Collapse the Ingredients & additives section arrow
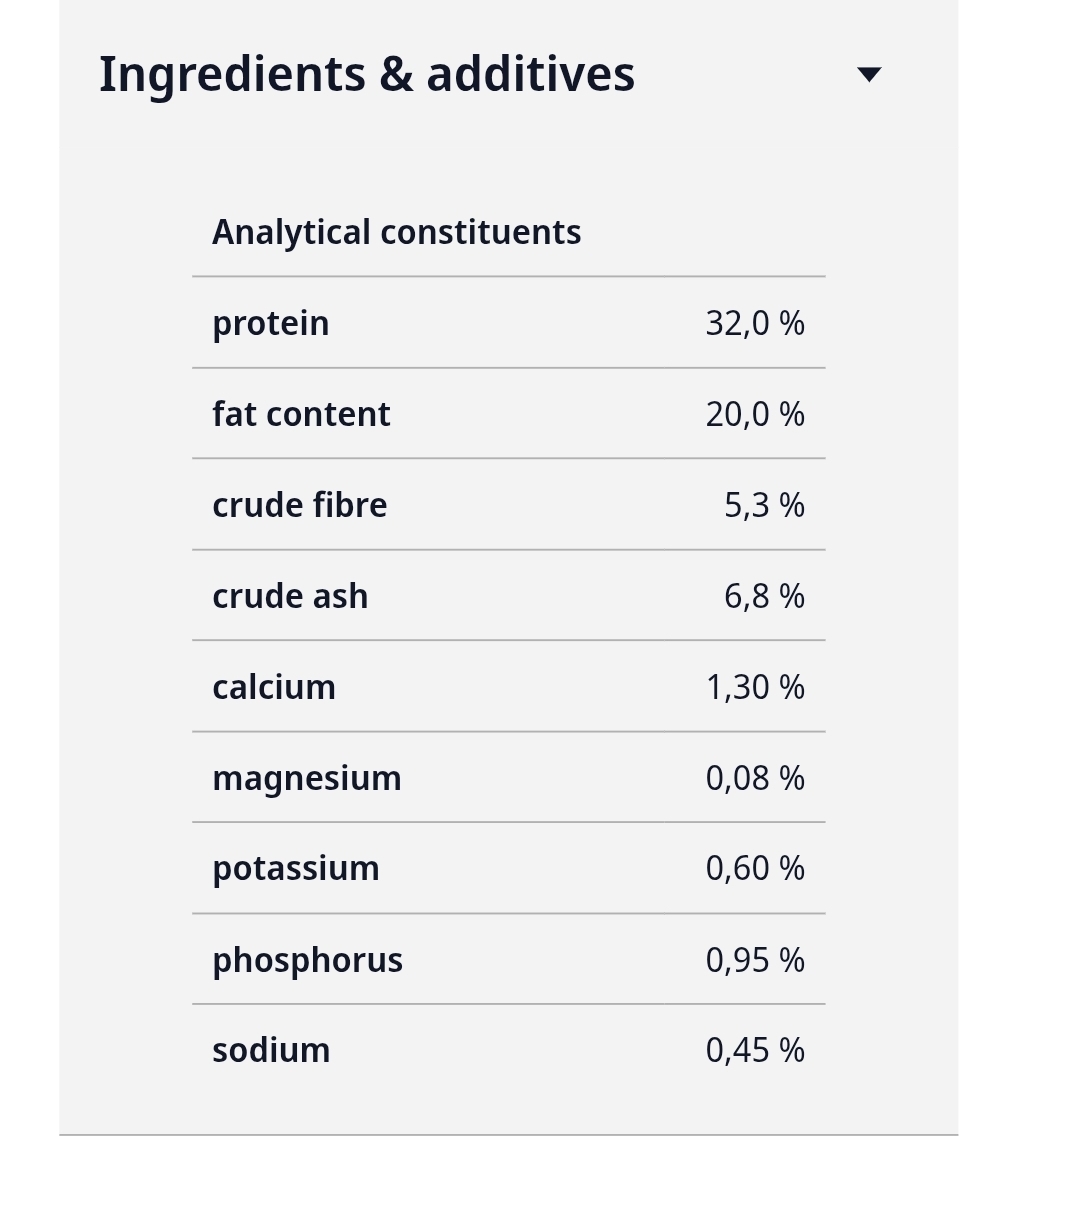This screenshot has height=1209, width=1079. tap(870, 74)
